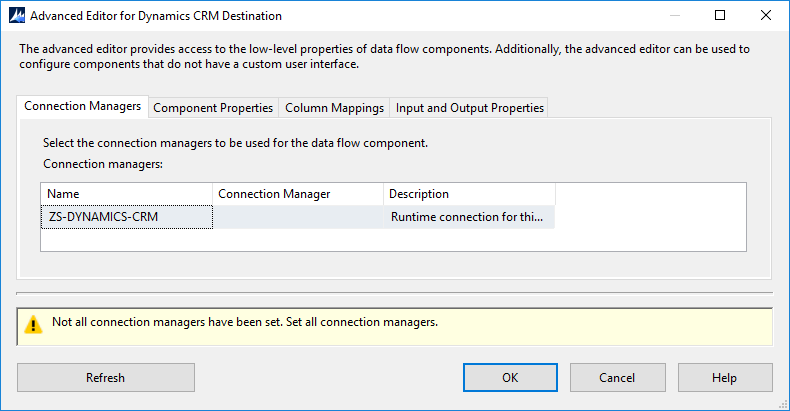Click the Refresh button
The image size is (790, 411).
click(x=106, y=378)
